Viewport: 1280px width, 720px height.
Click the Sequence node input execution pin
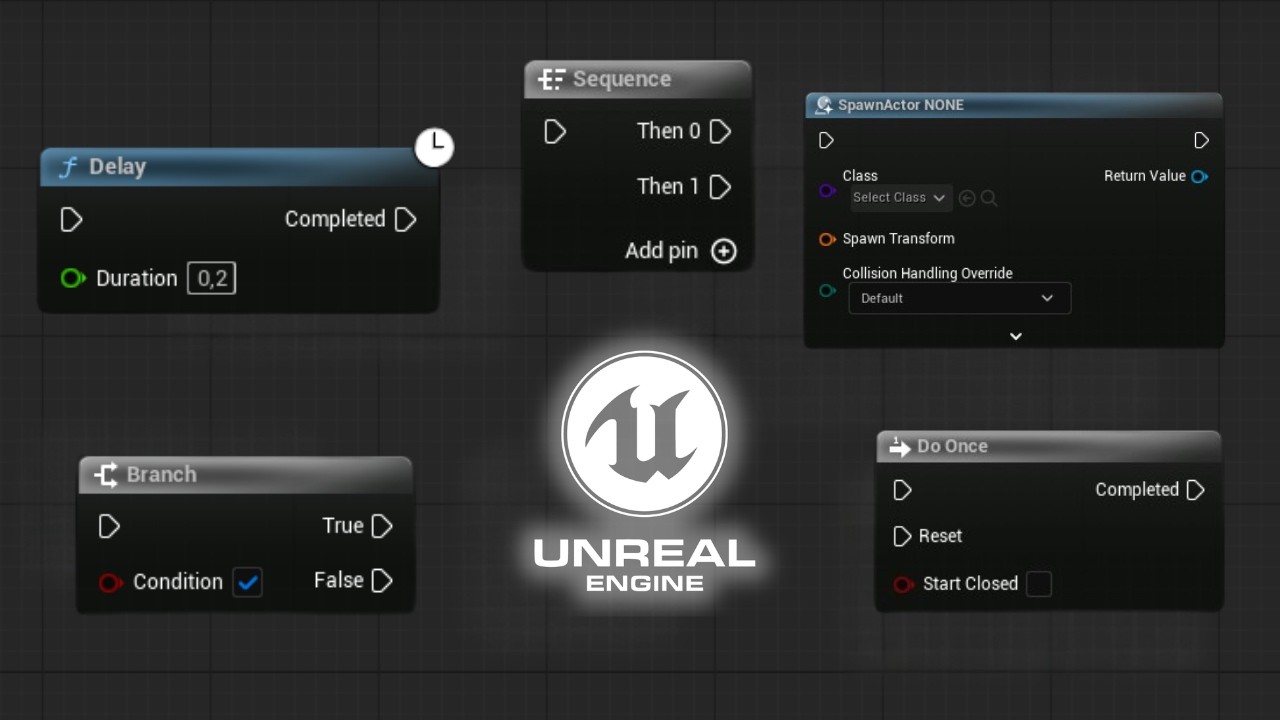tap(555, 131)
